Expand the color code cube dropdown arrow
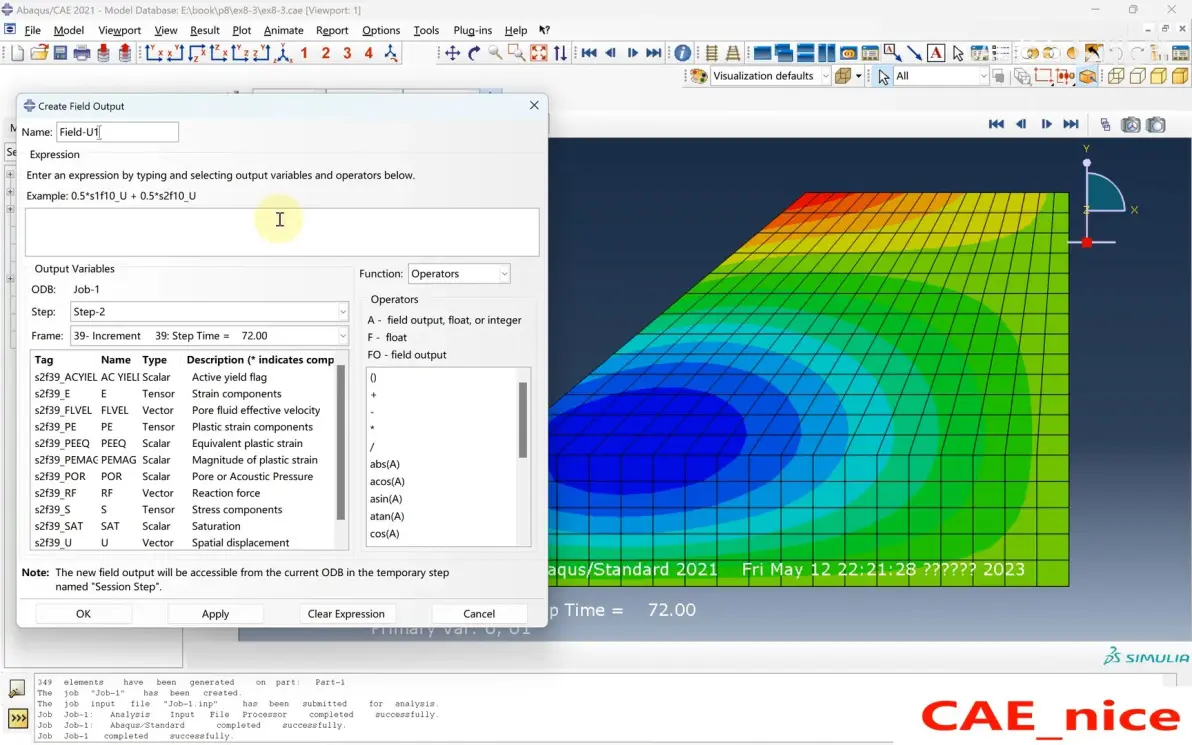1192x745 pixels. coord(858,76)
